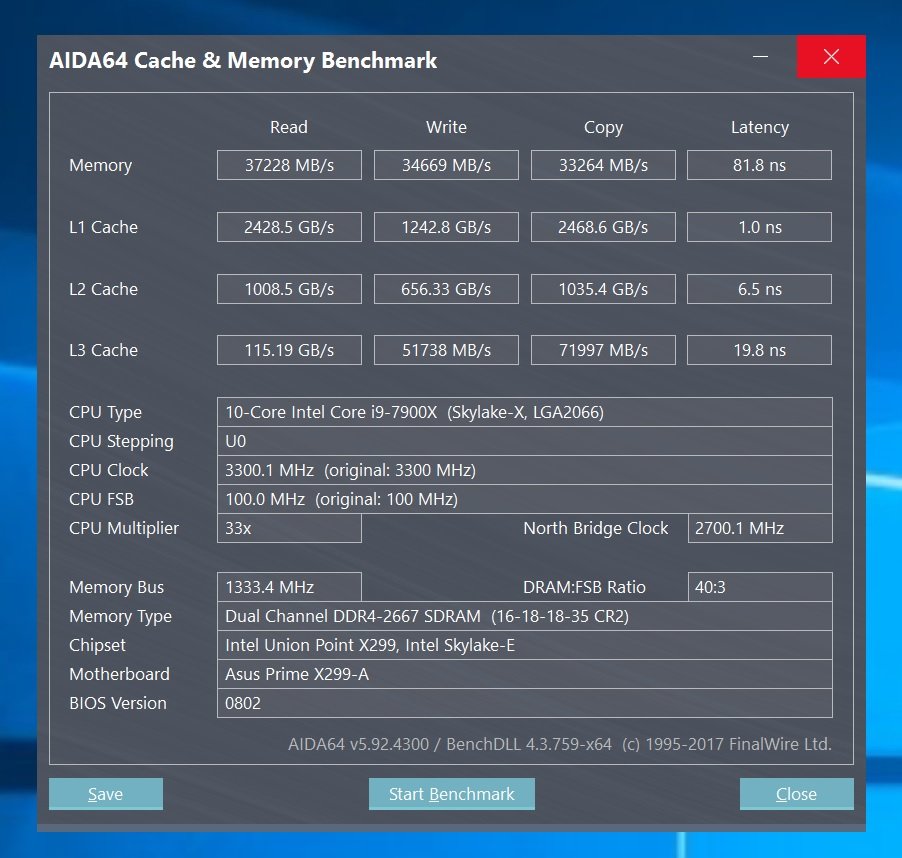902x858 pixels.
Task: Click CPU Stepping field U0
Action: coord(525,441)
